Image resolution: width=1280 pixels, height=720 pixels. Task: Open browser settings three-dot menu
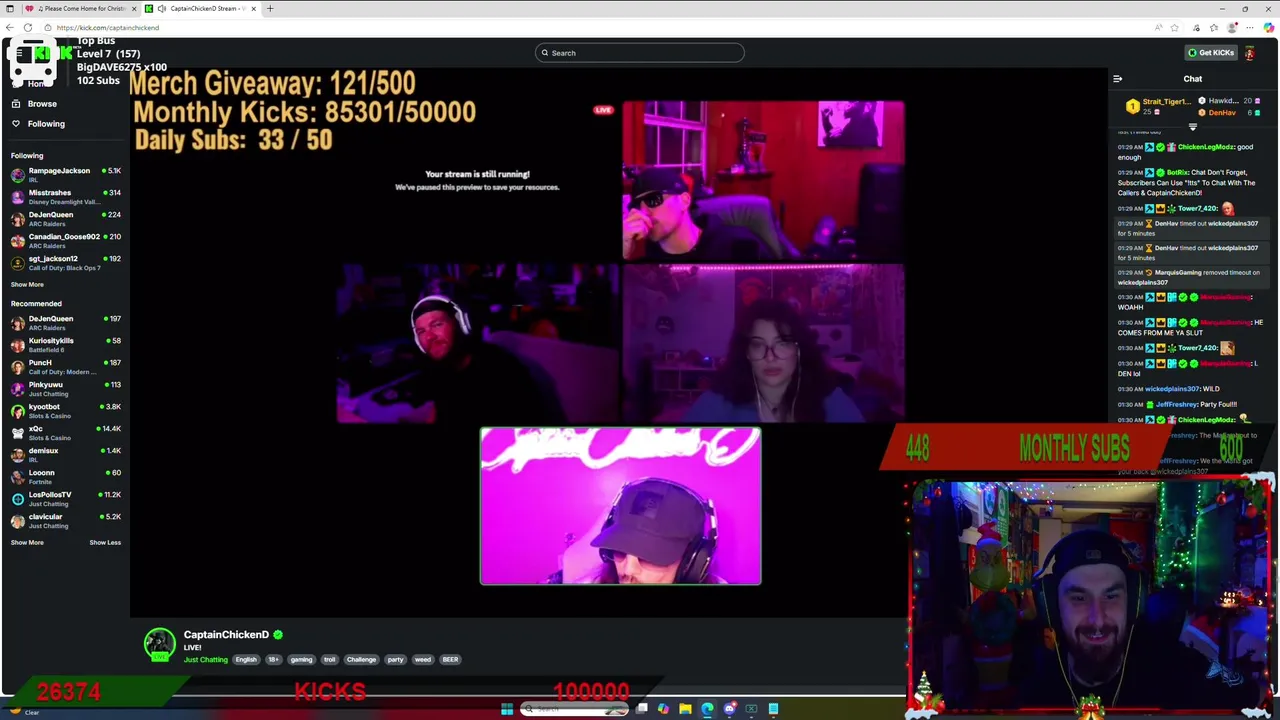point(1251,27)
